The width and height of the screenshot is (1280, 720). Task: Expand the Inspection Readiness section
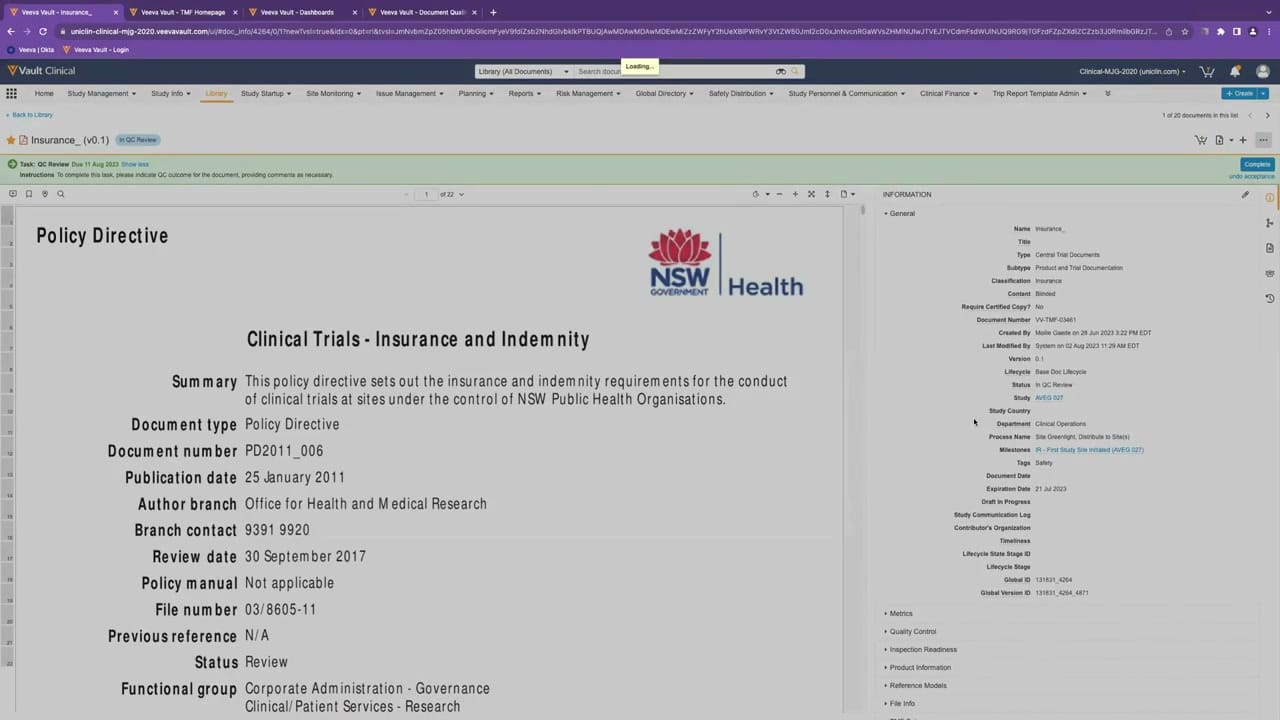tap(920, 649)
